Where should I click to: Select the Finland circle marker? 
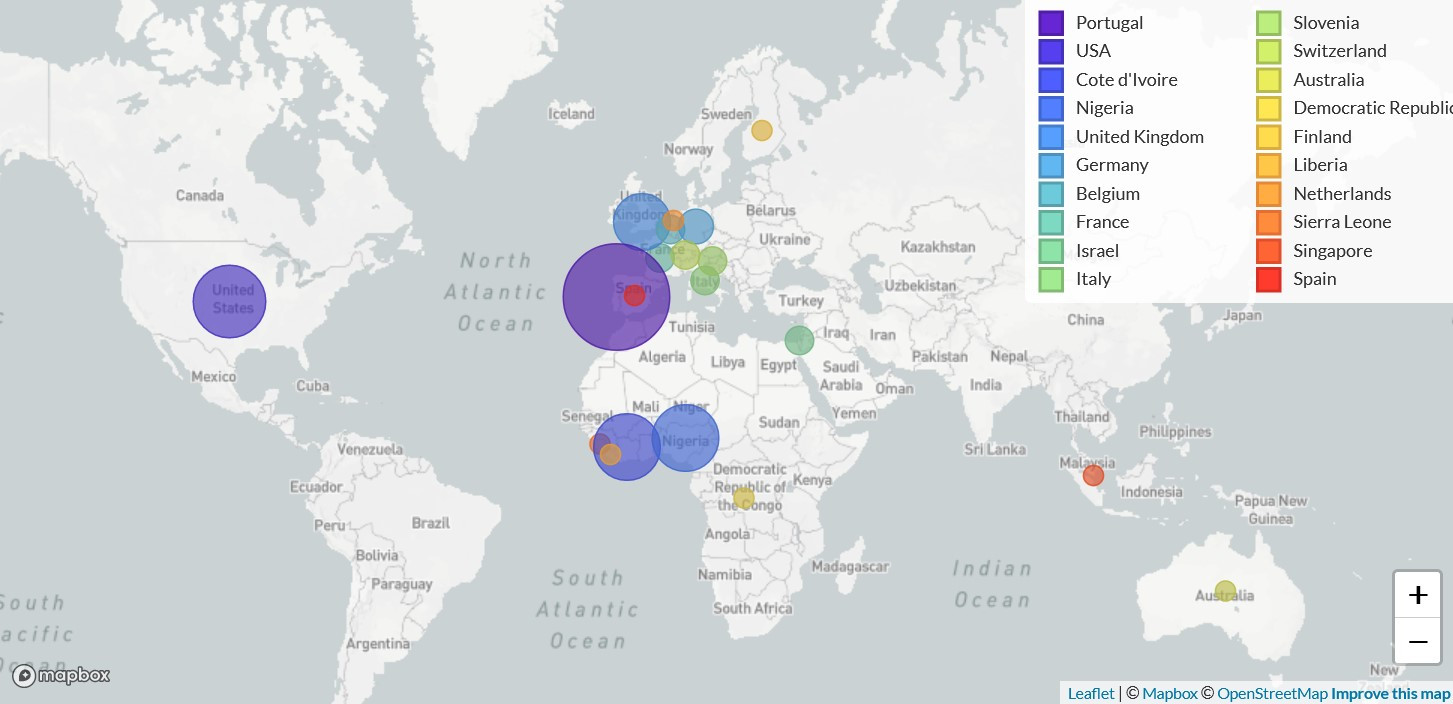(x=762, y=130)
